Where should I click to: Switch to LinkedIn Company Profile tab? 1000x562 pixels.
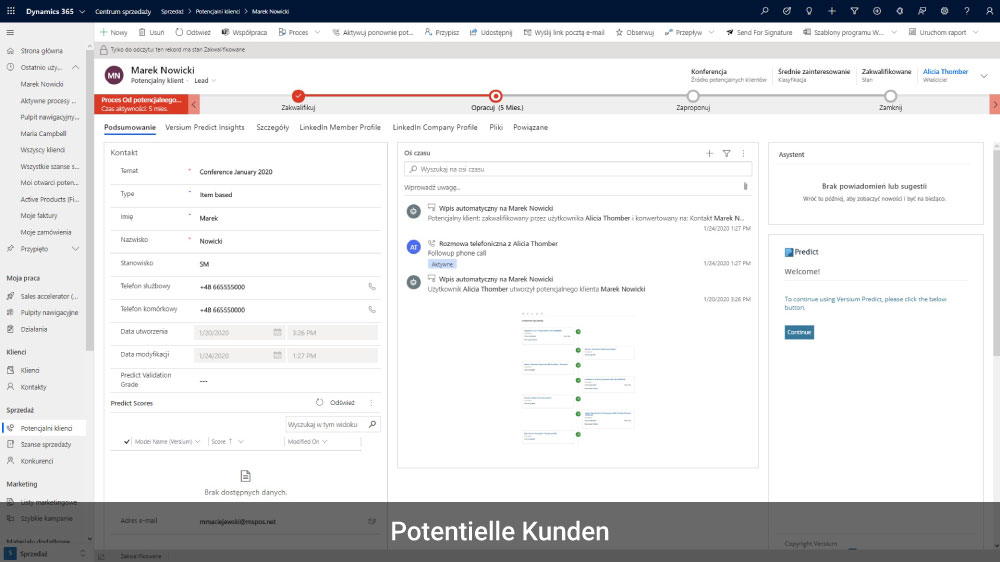435,128
